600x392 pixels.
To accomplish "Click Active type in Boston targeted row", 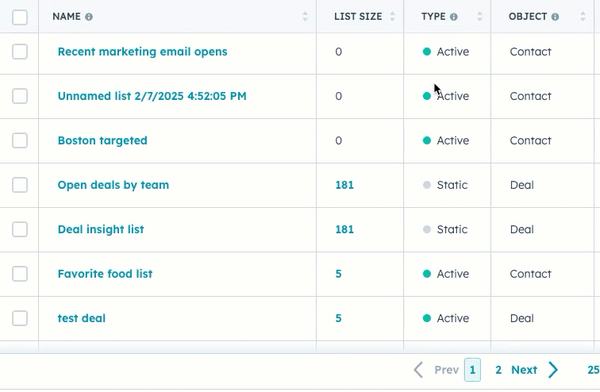I will point(446,140).
